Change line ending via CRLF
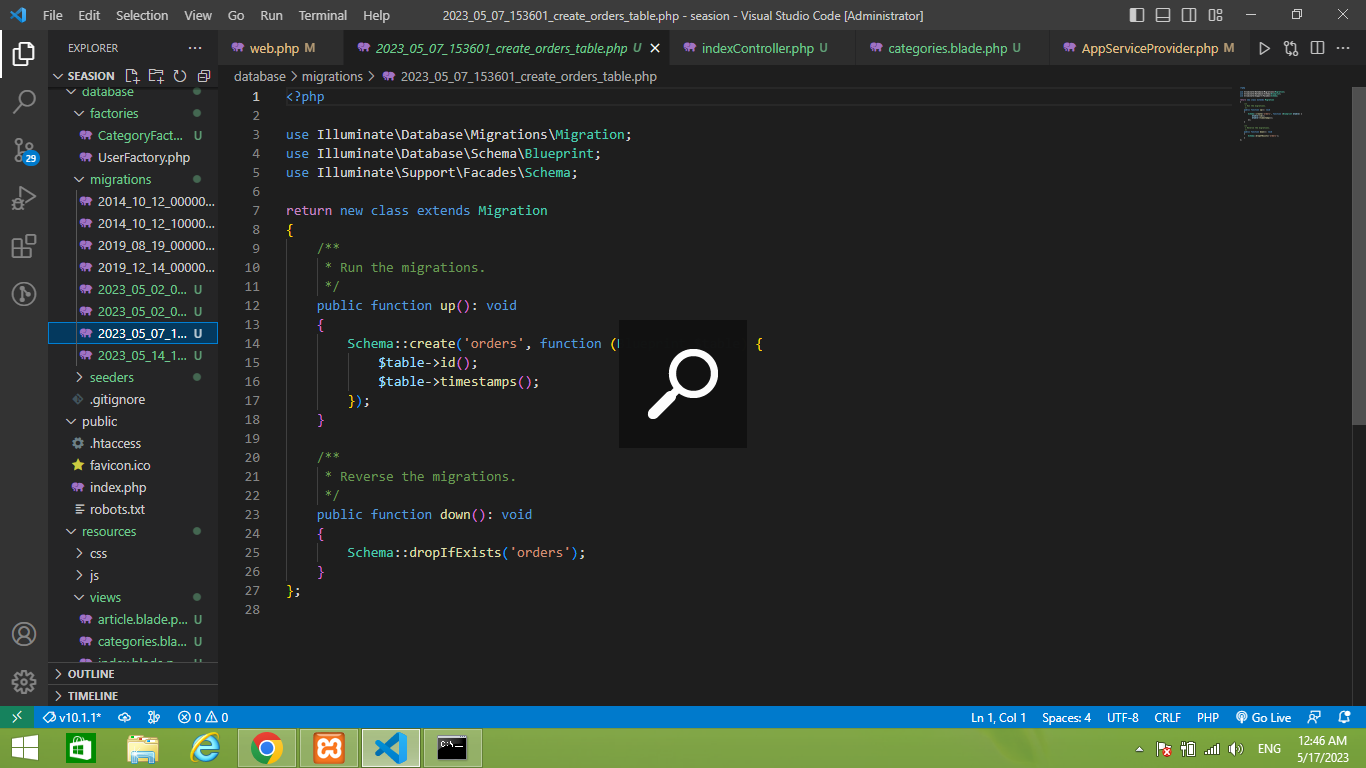Screen dimensions: 1366x768 point(1167,717)
